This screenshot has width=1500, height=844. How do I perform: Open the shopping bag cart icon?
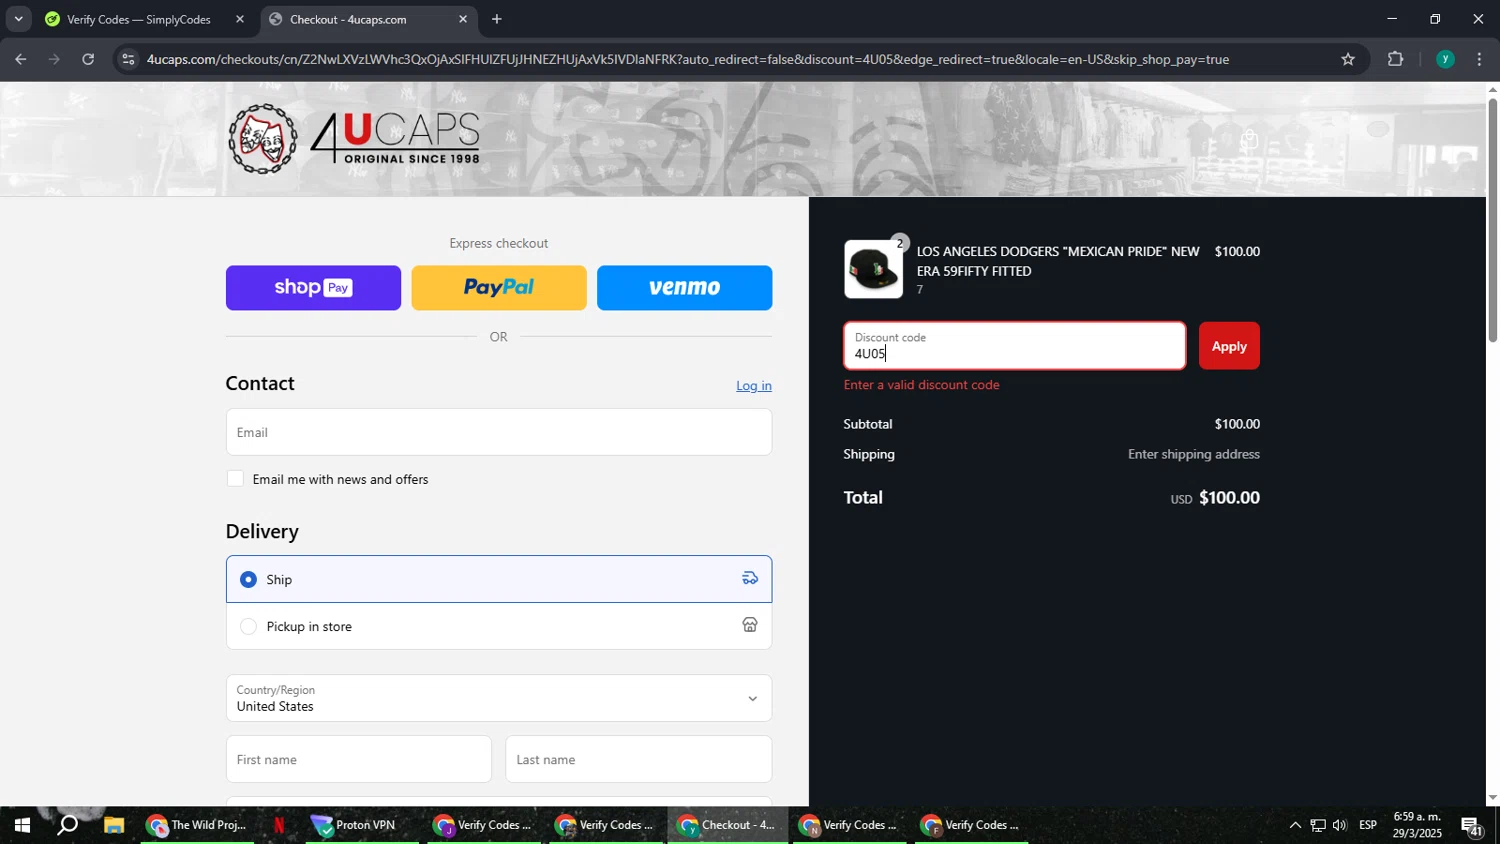[x=1249, y=140]
